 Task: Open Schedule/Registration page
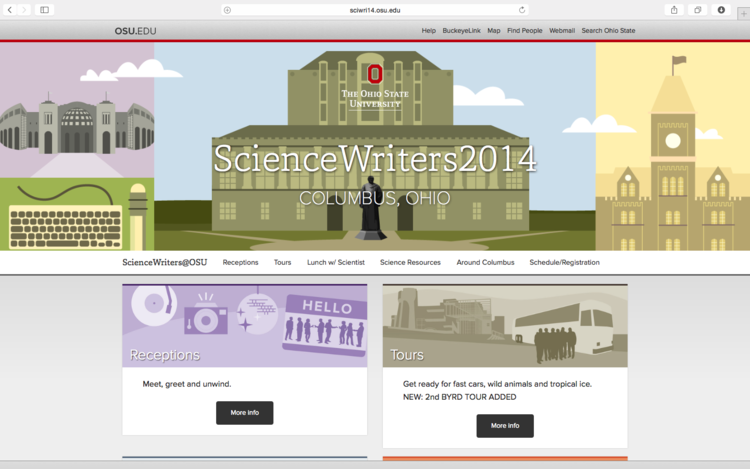[x=564, y=262]
